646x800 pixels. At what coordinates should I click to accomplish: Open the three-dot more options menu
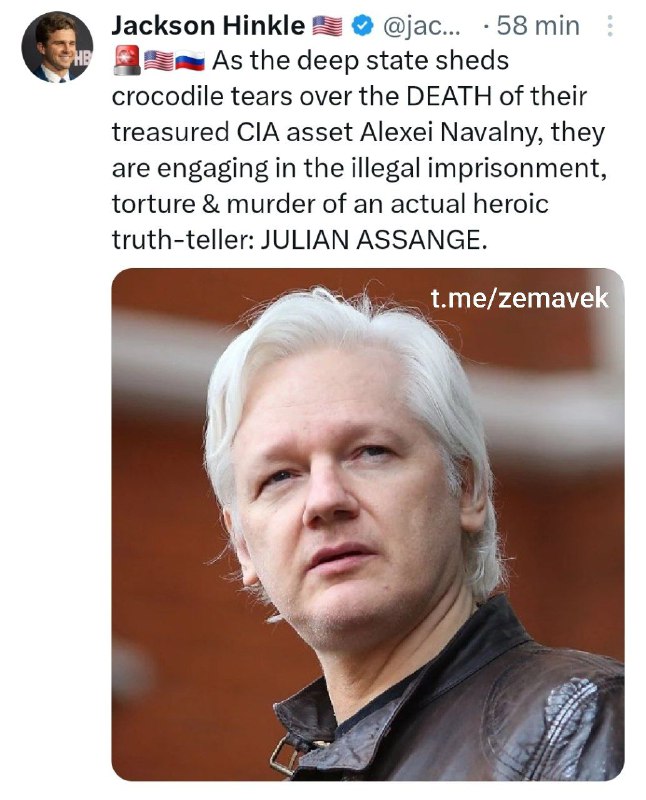pos(609,26)
